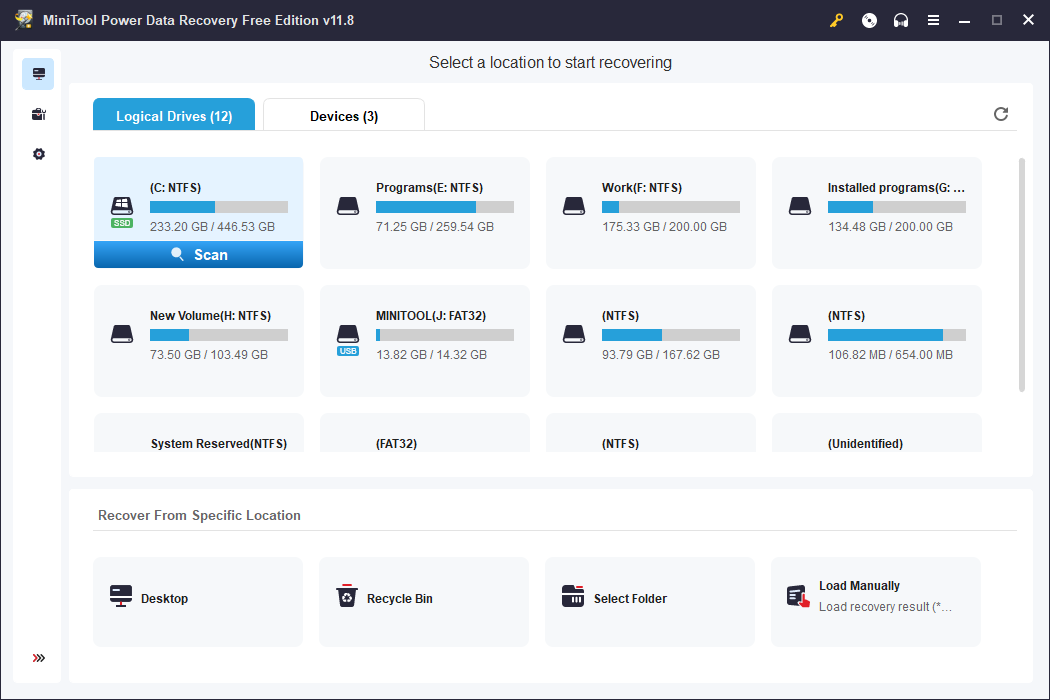This screenshot has width=1050, height=700.
Task: Click the Recycle Bin icon
Action: click(x=346, y=596)
